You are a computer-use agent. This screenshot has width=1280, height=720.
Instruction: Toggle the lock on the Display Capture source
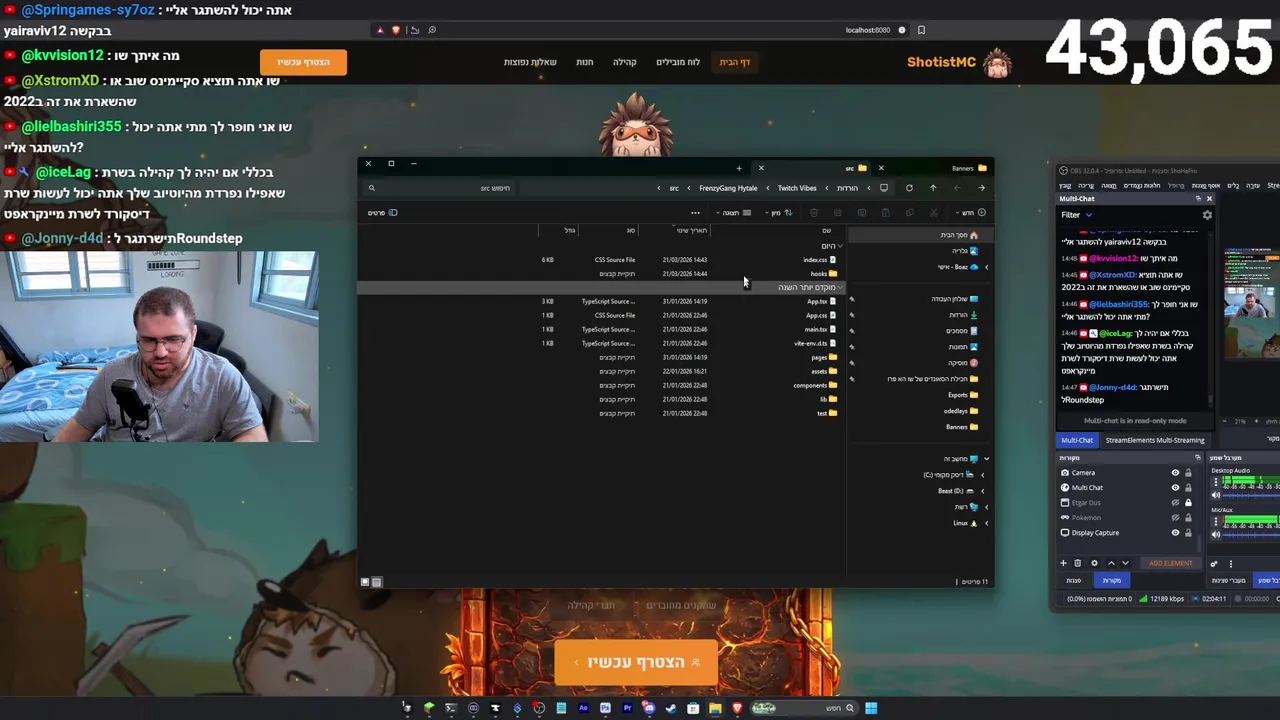1188,533
